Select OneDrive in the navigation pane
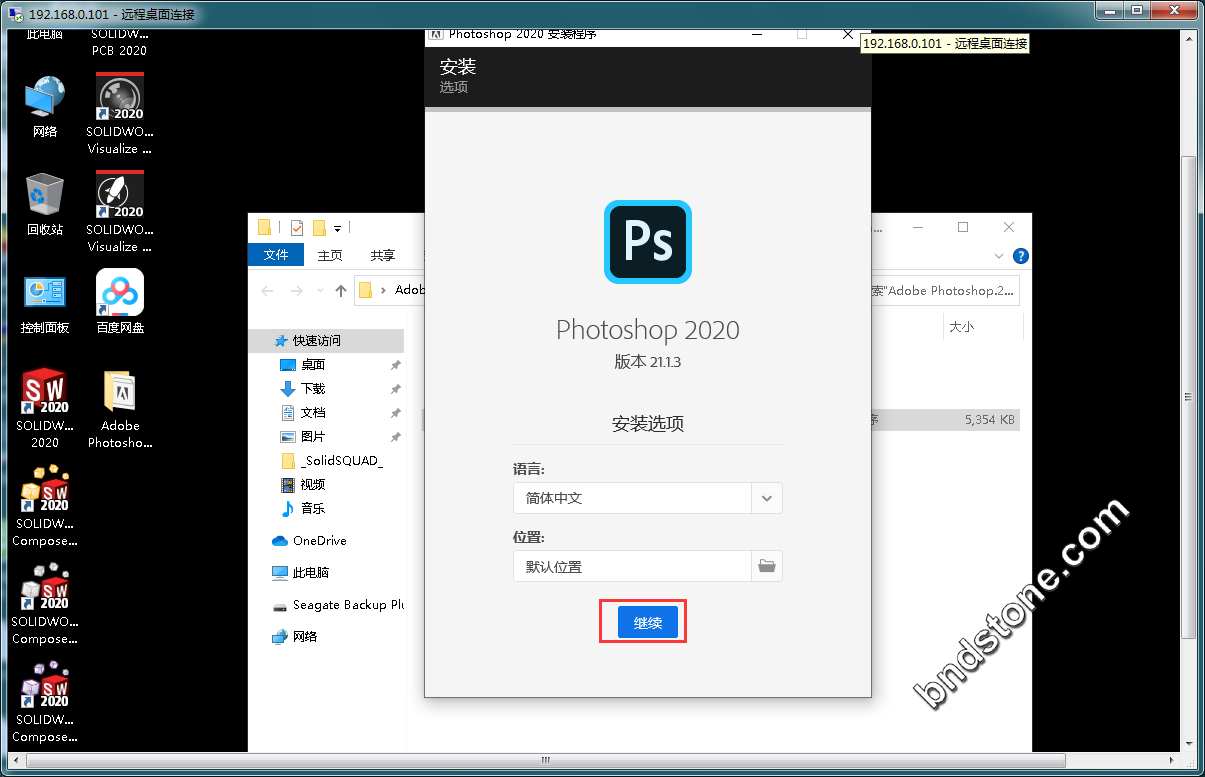The image size is (1205, 777). pyautogui.click(x=319, y=541)
